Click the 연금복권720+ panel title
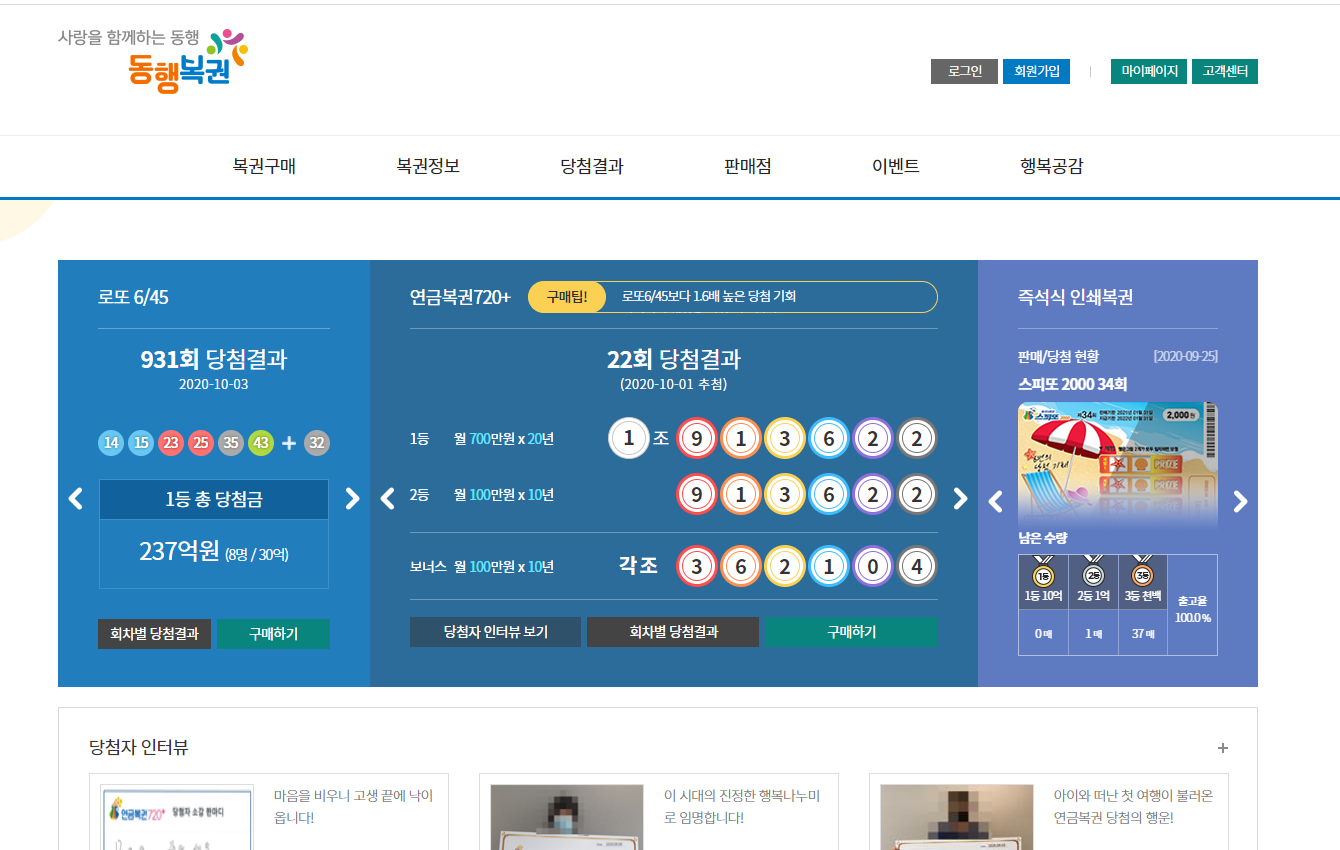Viewport: 1340px width, 850px height. 460,297
